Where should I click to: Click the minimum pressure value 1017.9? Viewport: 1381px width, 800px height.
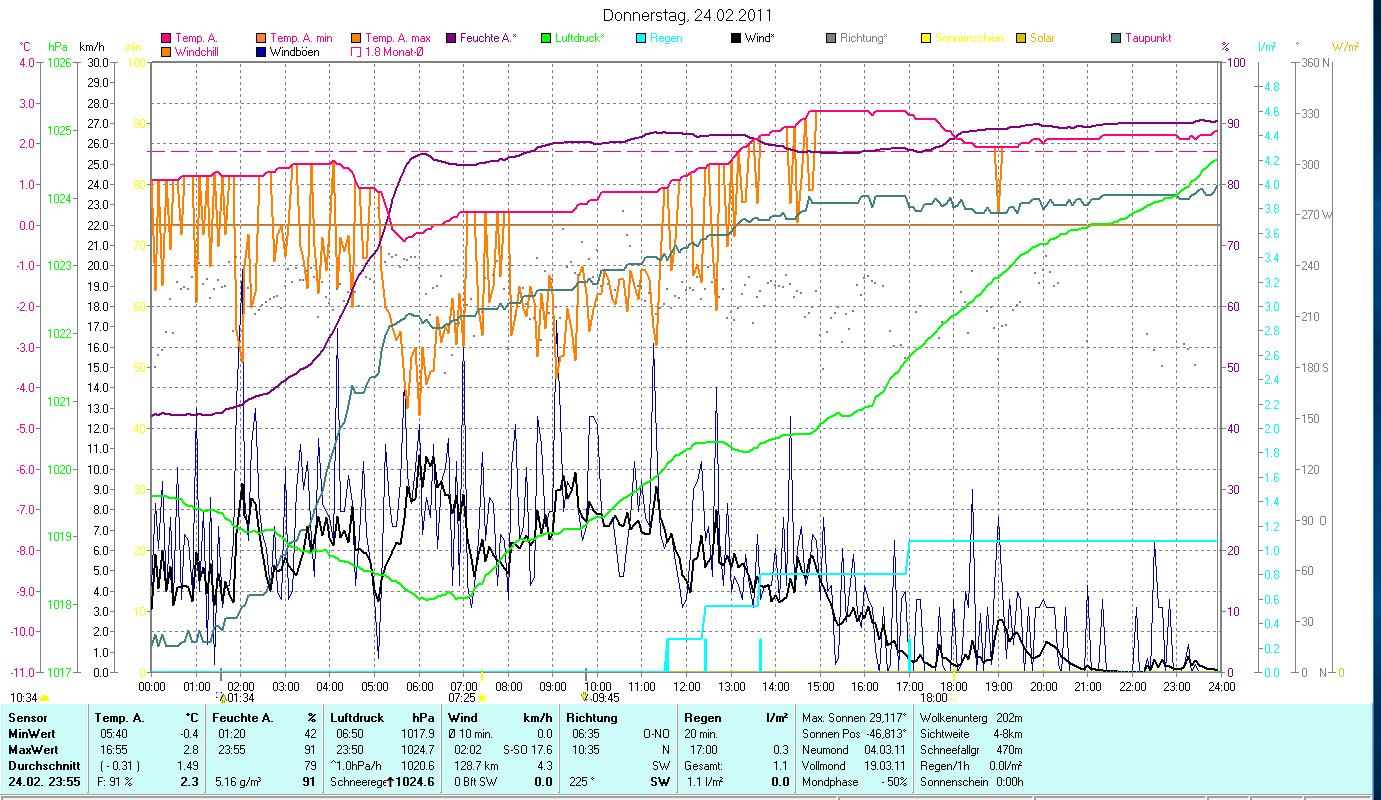416,734
